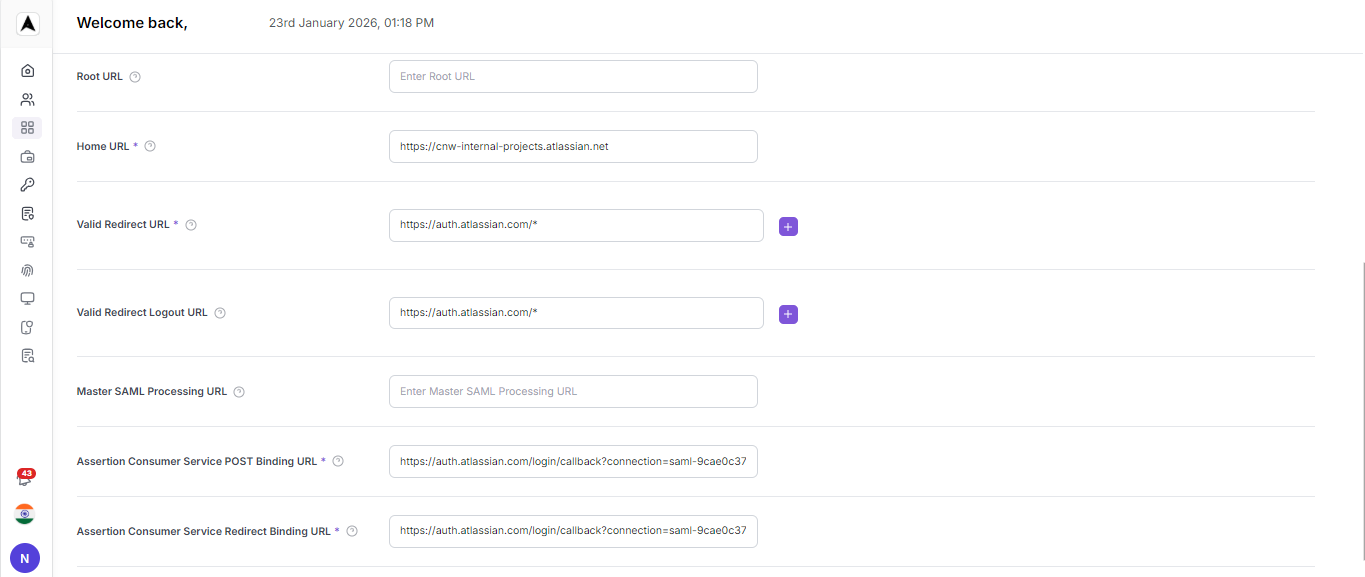Open the fingerprint authentication icon in sidebar
The width and height of the screenshot is (1365, 577).
27,270
